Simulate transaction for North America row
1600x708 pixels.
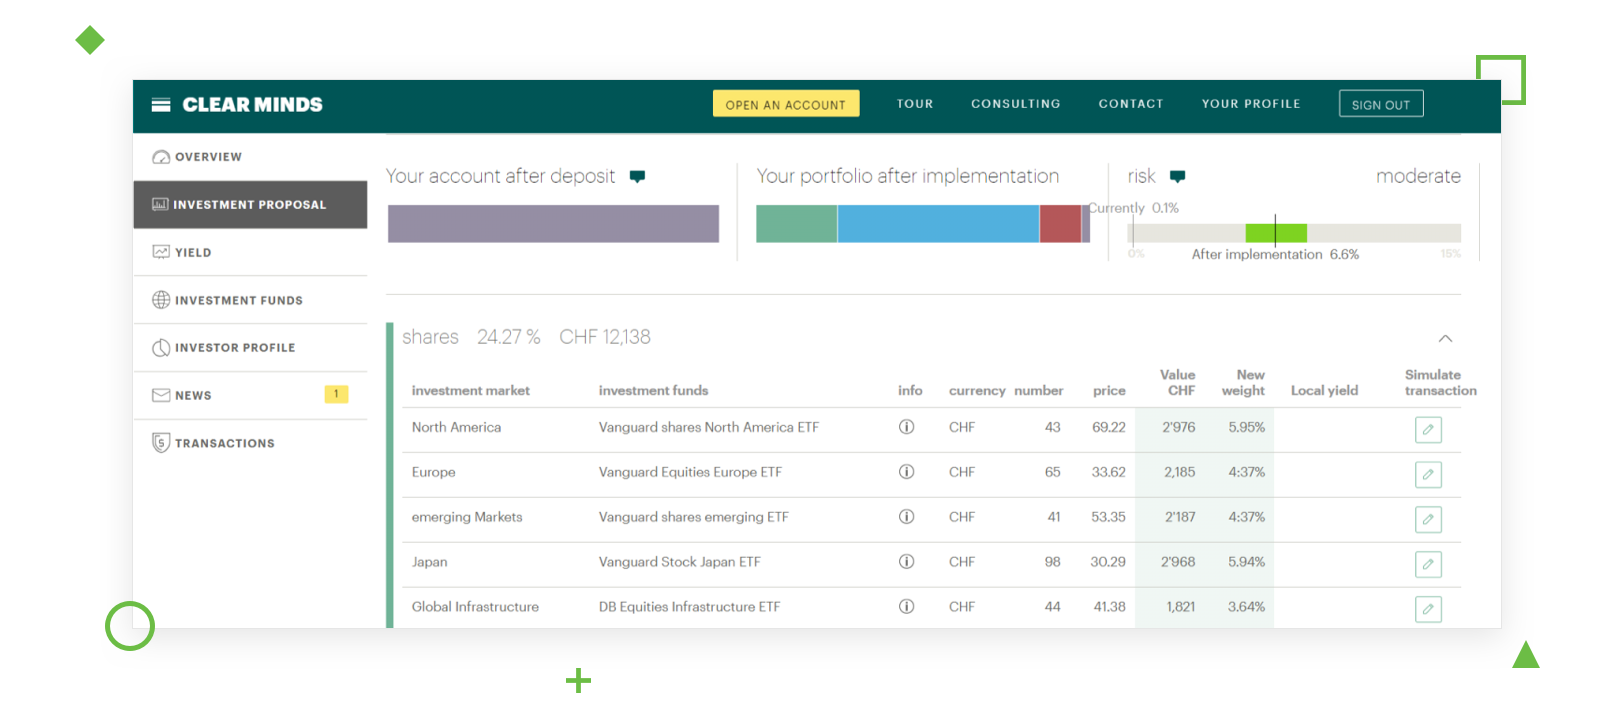(x=1428, y=430)
